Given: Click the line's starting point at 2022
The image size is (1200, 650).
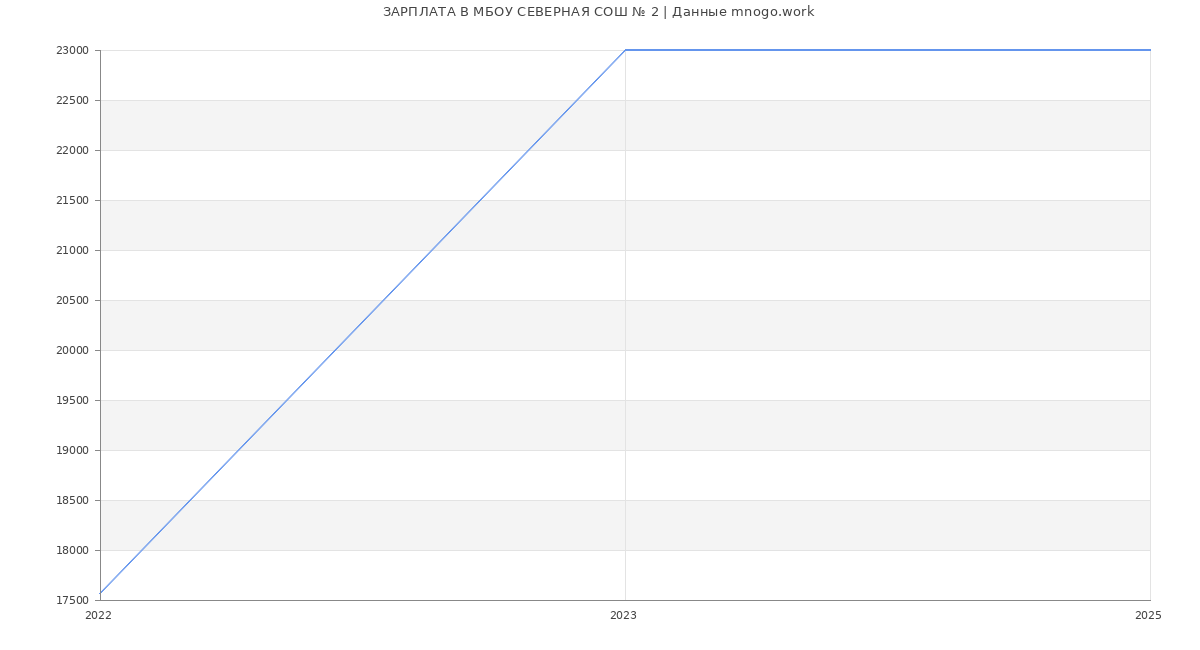Looking at the screenshot, I should (x=101, y=593).
